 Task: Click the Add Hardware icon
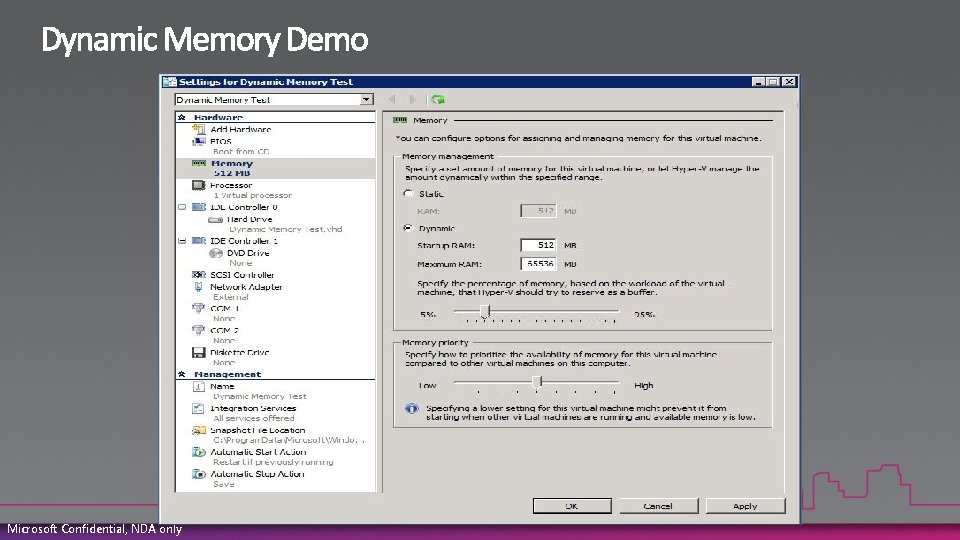pos(198,129)
